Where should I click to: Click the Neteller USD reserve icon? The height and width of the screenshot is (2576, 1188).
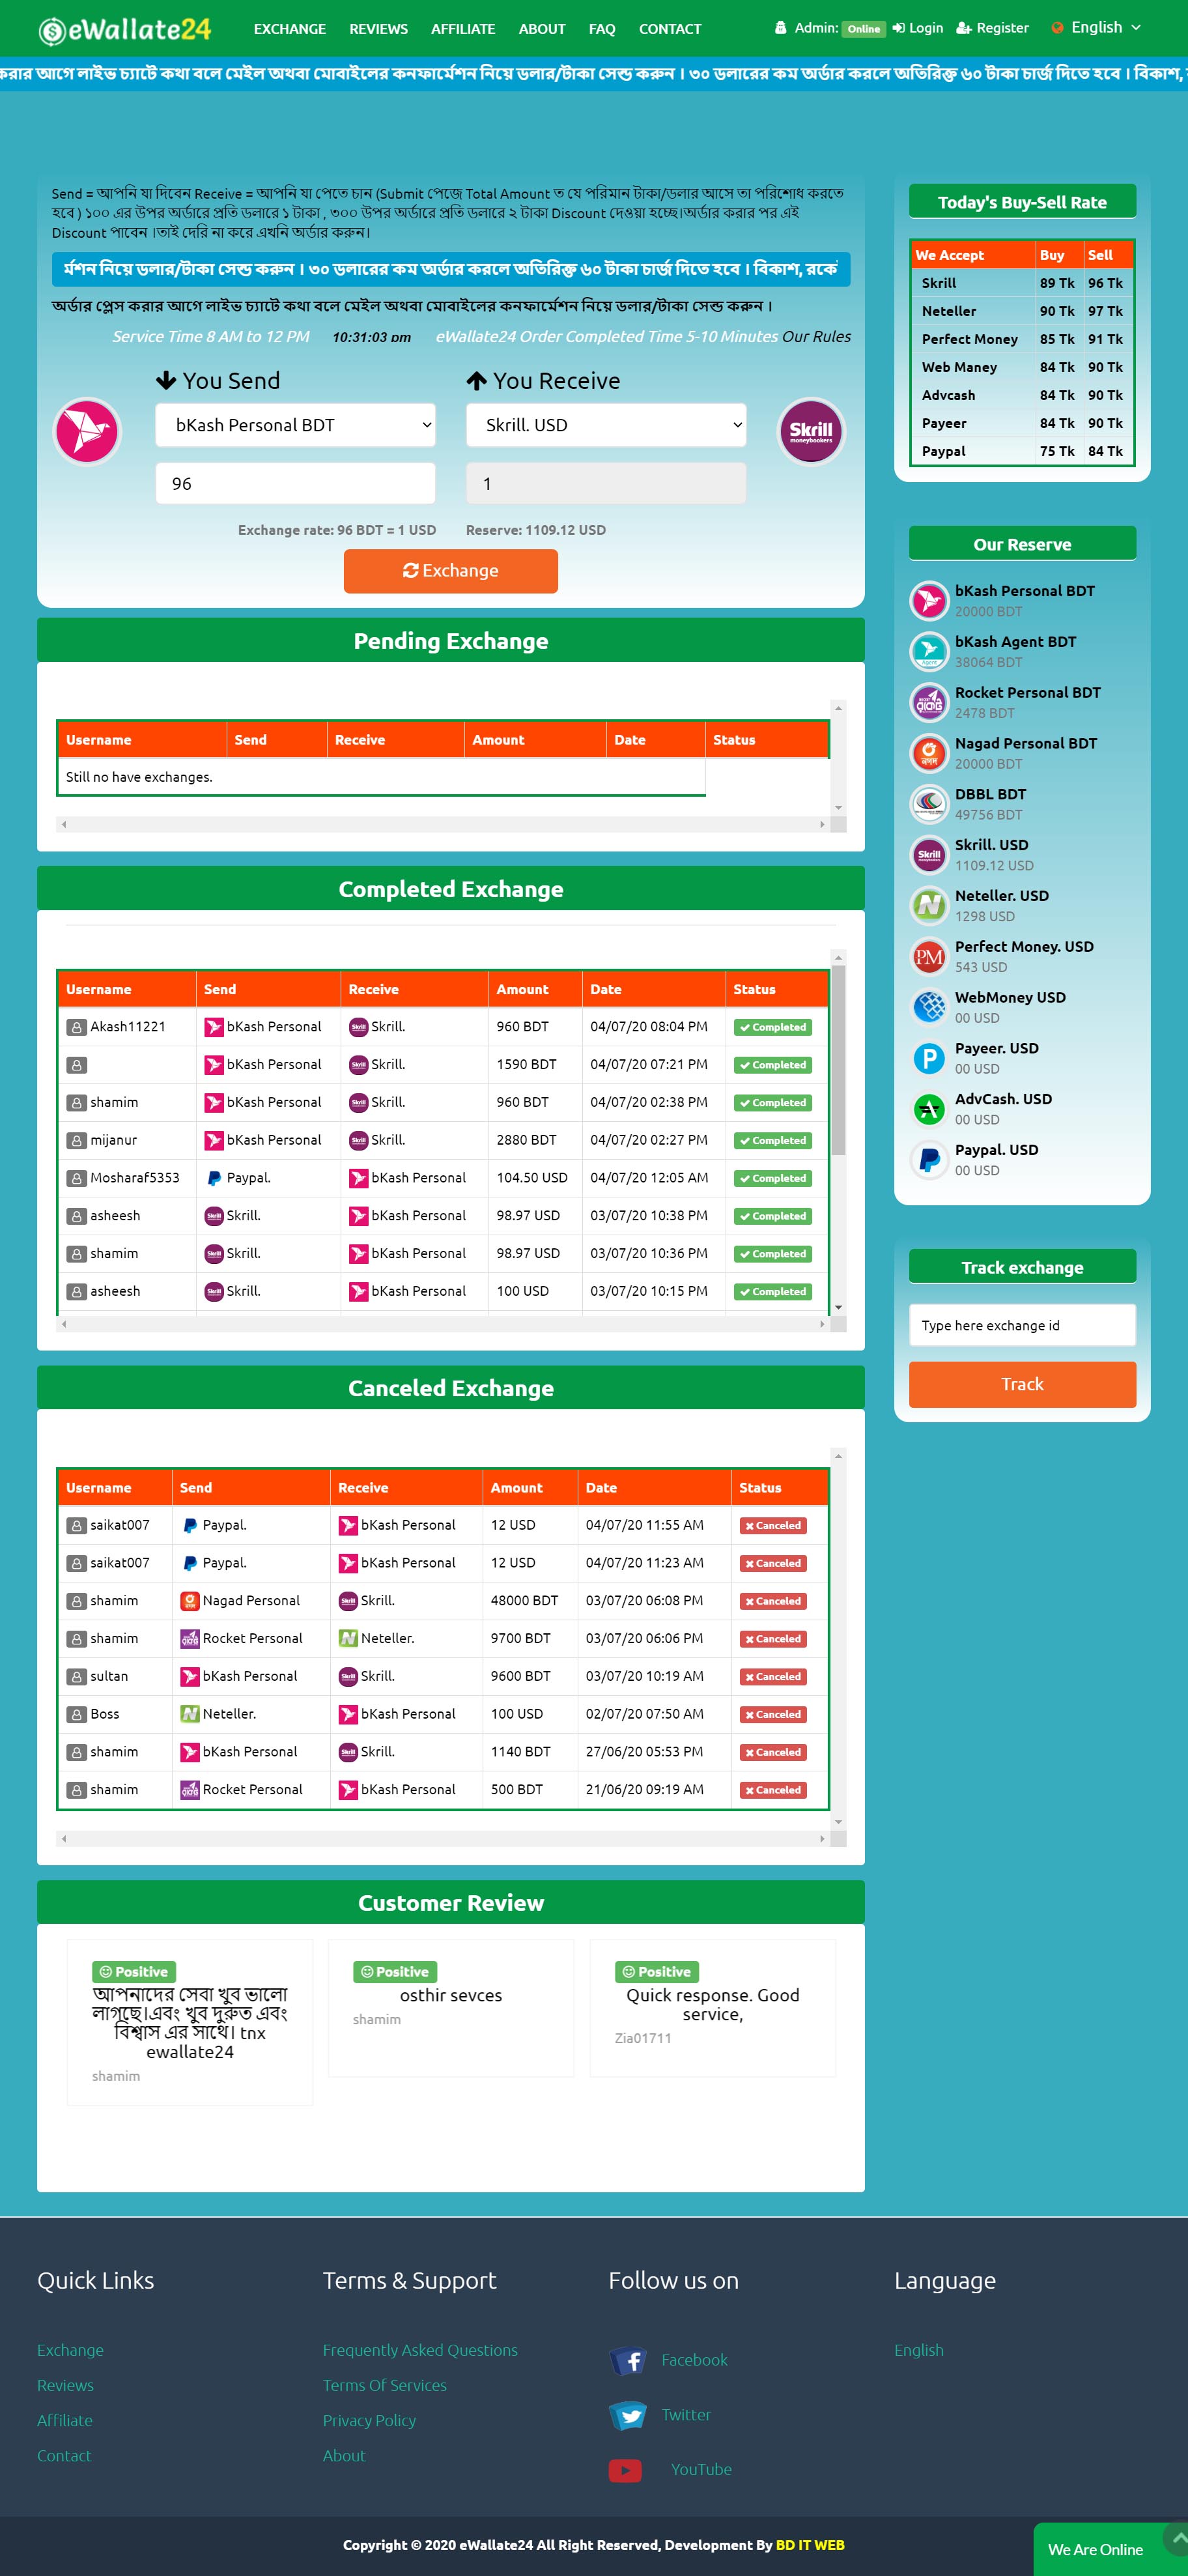pyautogui.click(x=928, y=905)
